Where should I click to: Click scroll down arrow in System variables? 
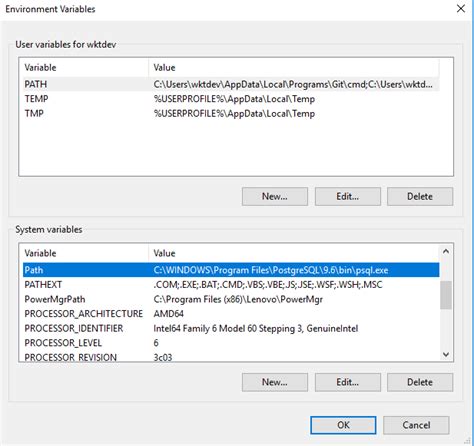pyautogui.click(x=446, y=354)
